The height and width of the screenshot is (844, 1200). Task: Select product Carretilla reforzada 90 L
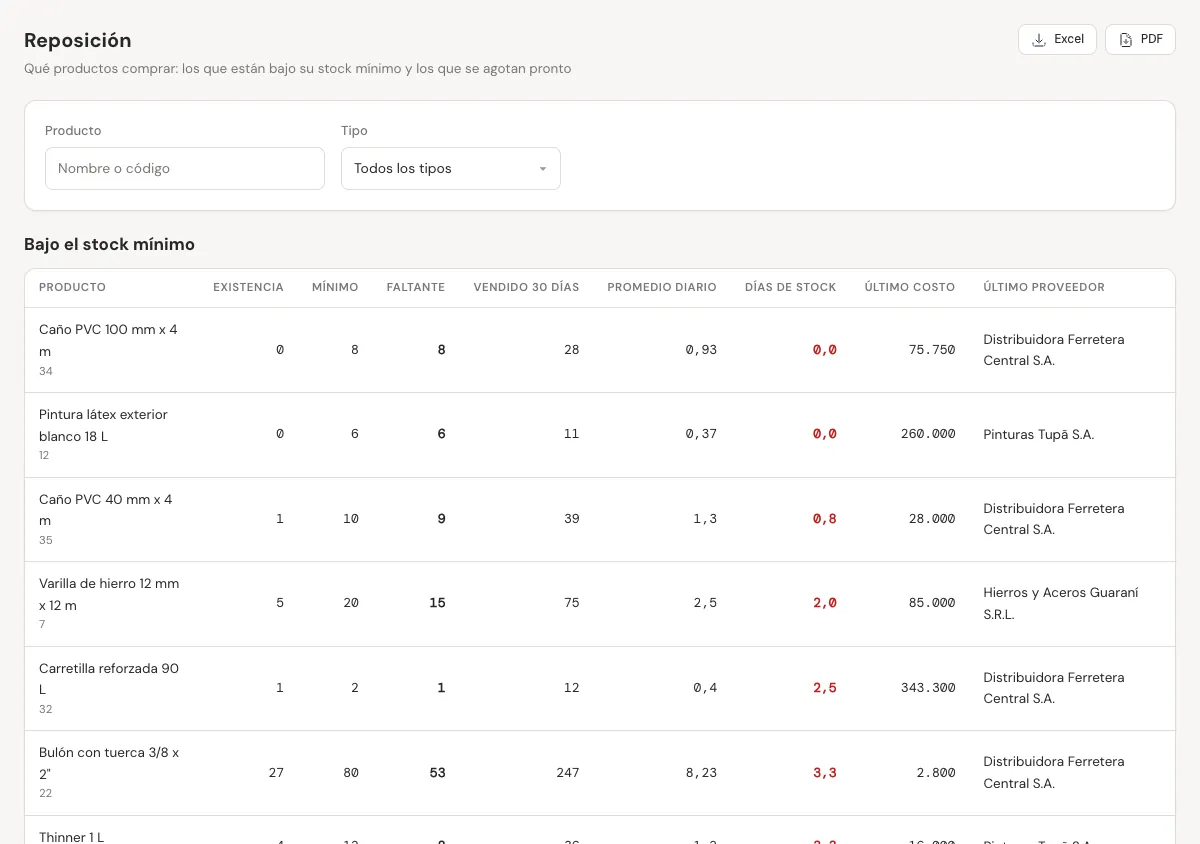109,678
